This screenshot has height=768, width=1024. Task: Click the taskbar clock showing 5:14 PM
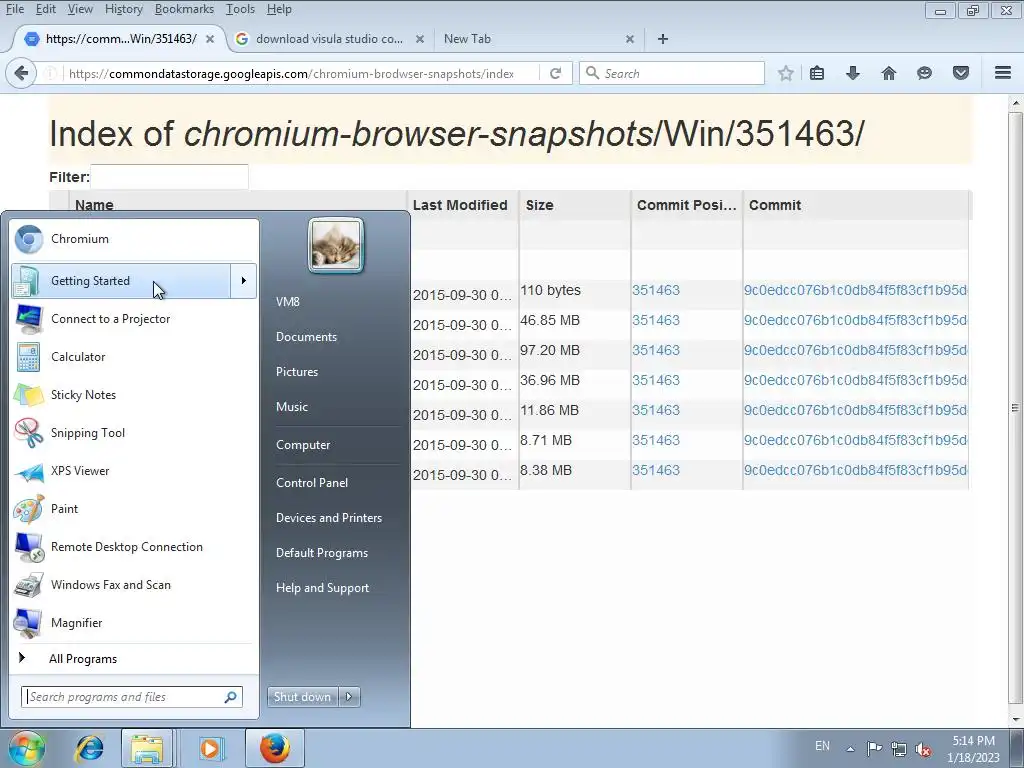[974, 749]
